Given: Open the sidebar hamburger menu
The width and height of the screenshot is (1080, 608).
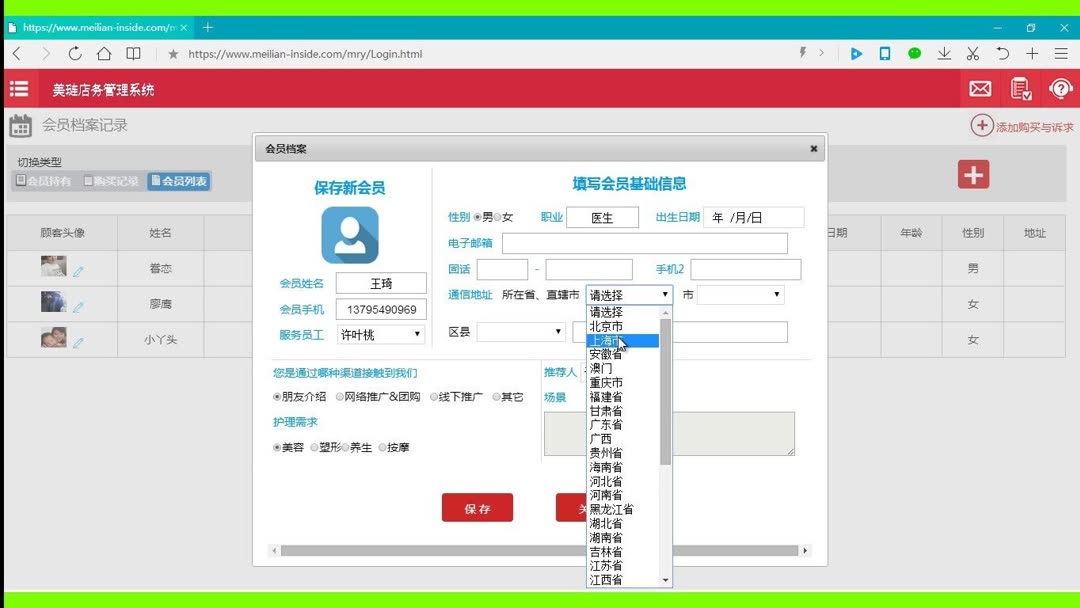Looking at the screenshot, I should click(x=18, y=89).
